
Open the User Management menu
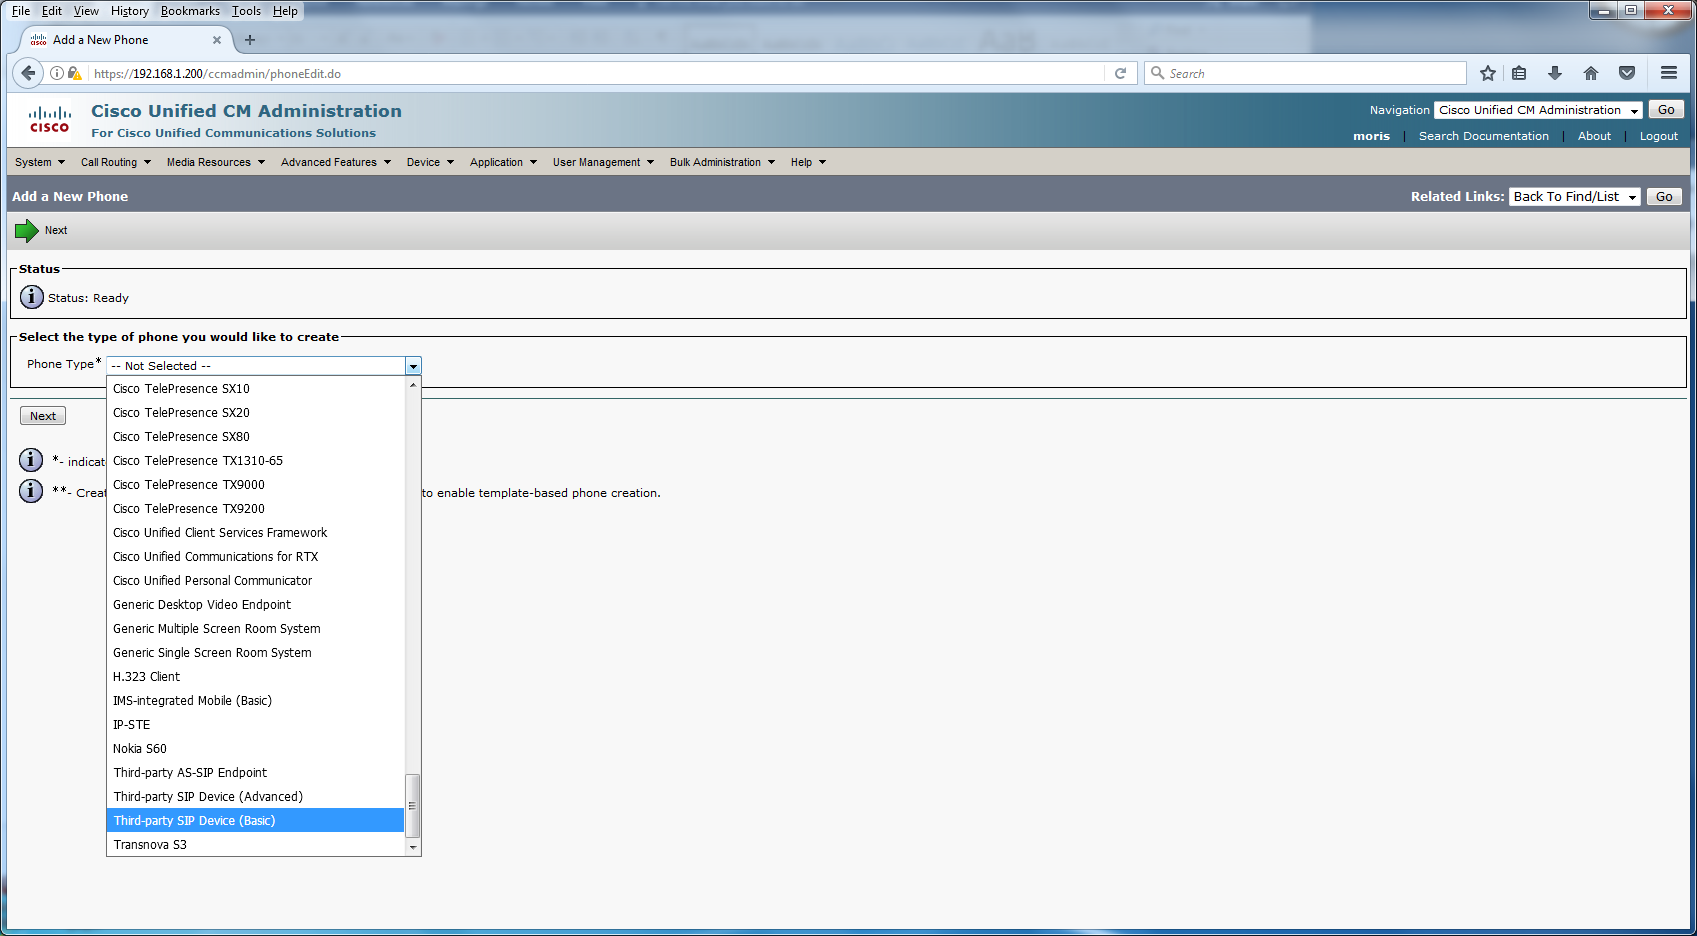[x=603, y=162]
